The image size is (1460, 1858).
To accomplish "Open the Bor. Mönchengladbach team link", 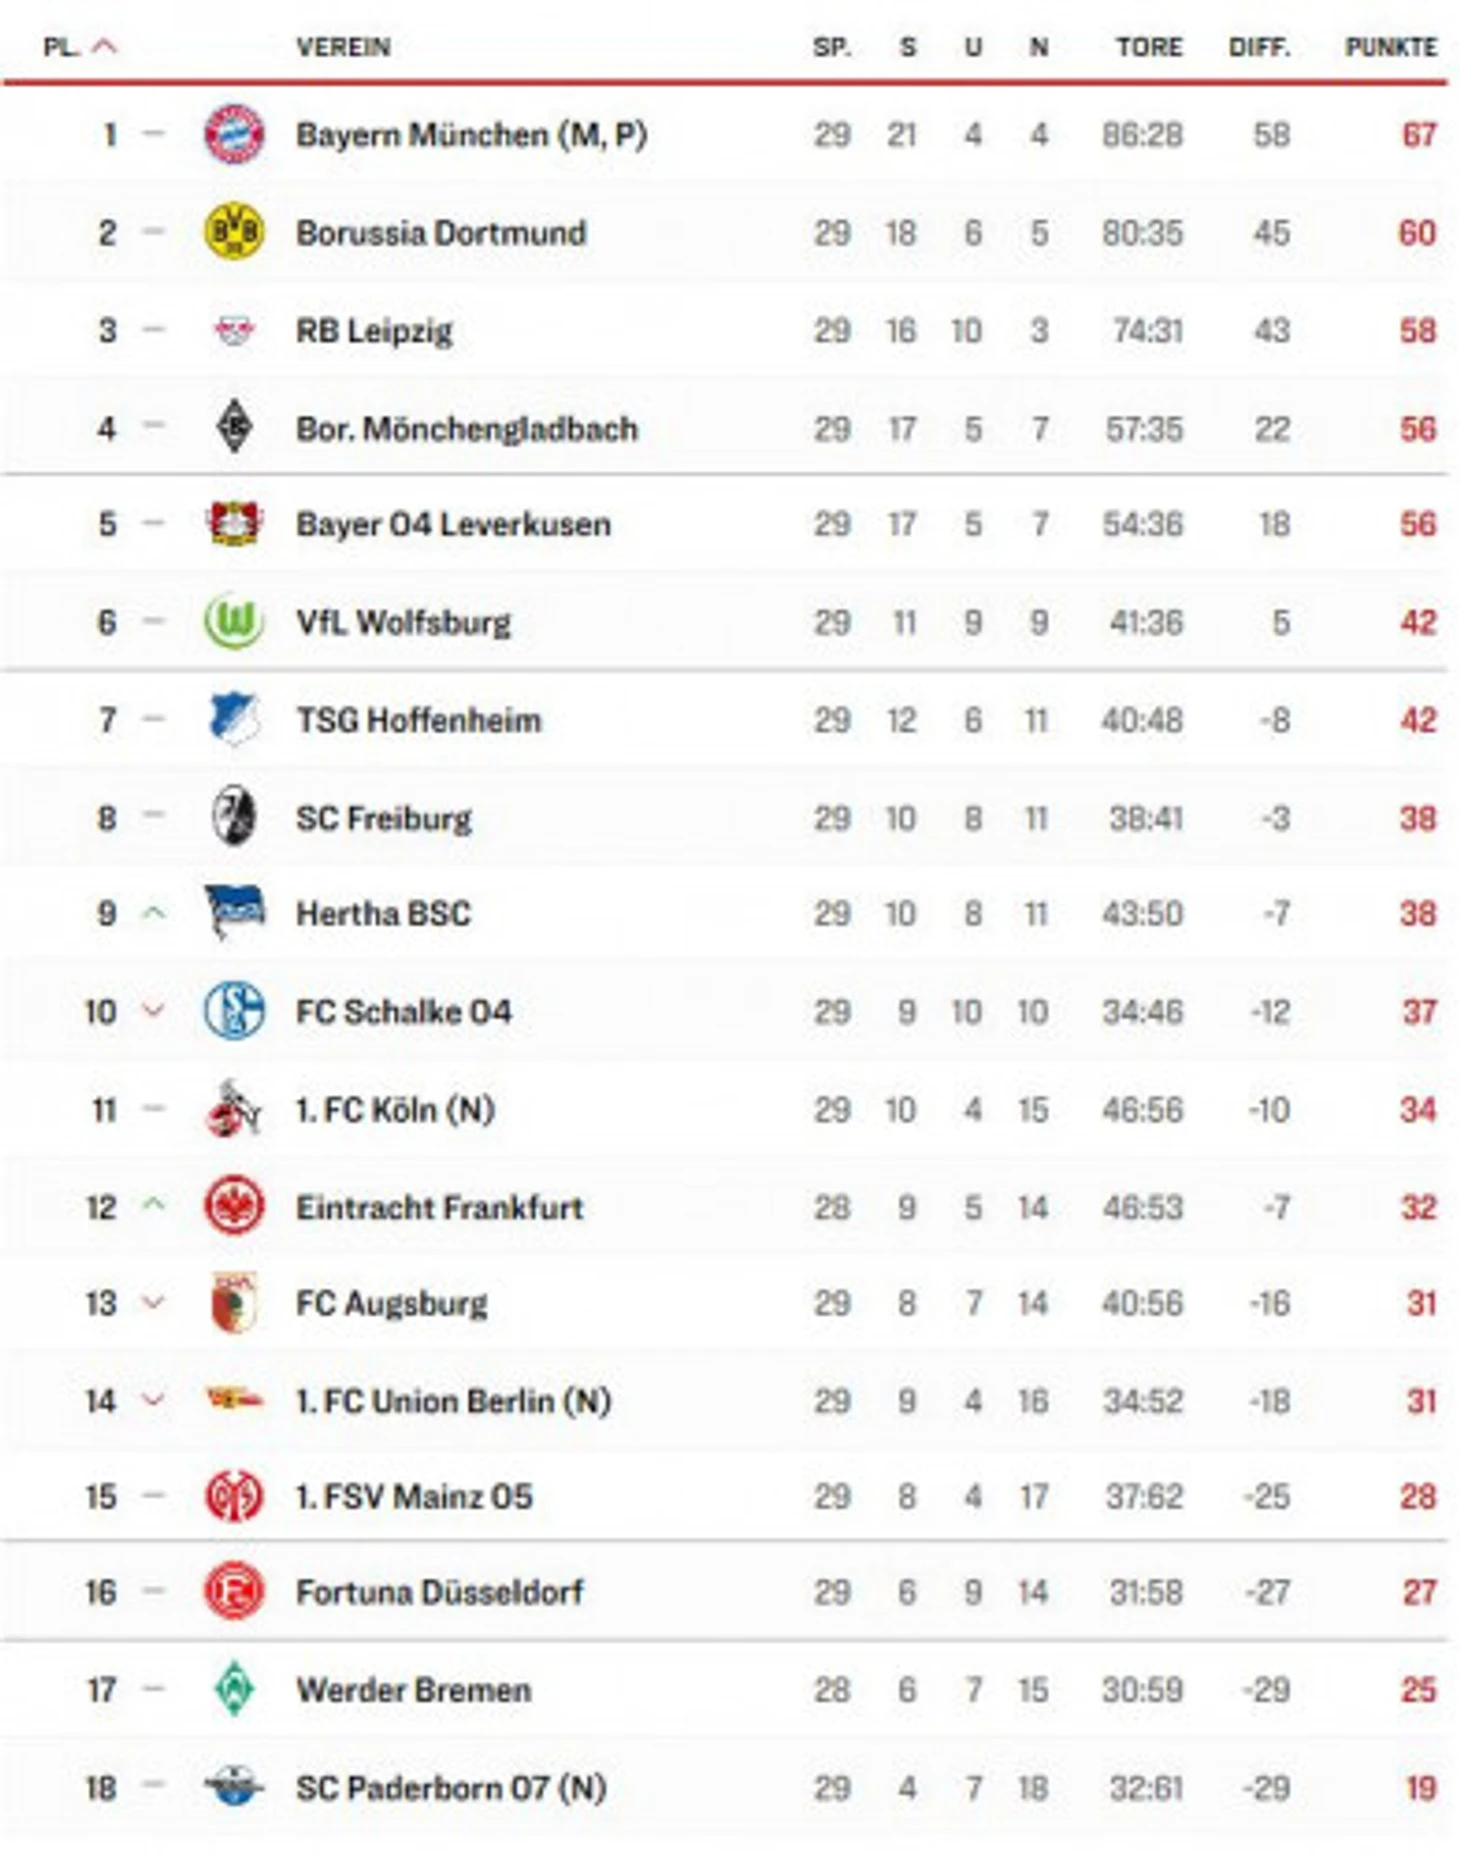I will tap(467, 429).
